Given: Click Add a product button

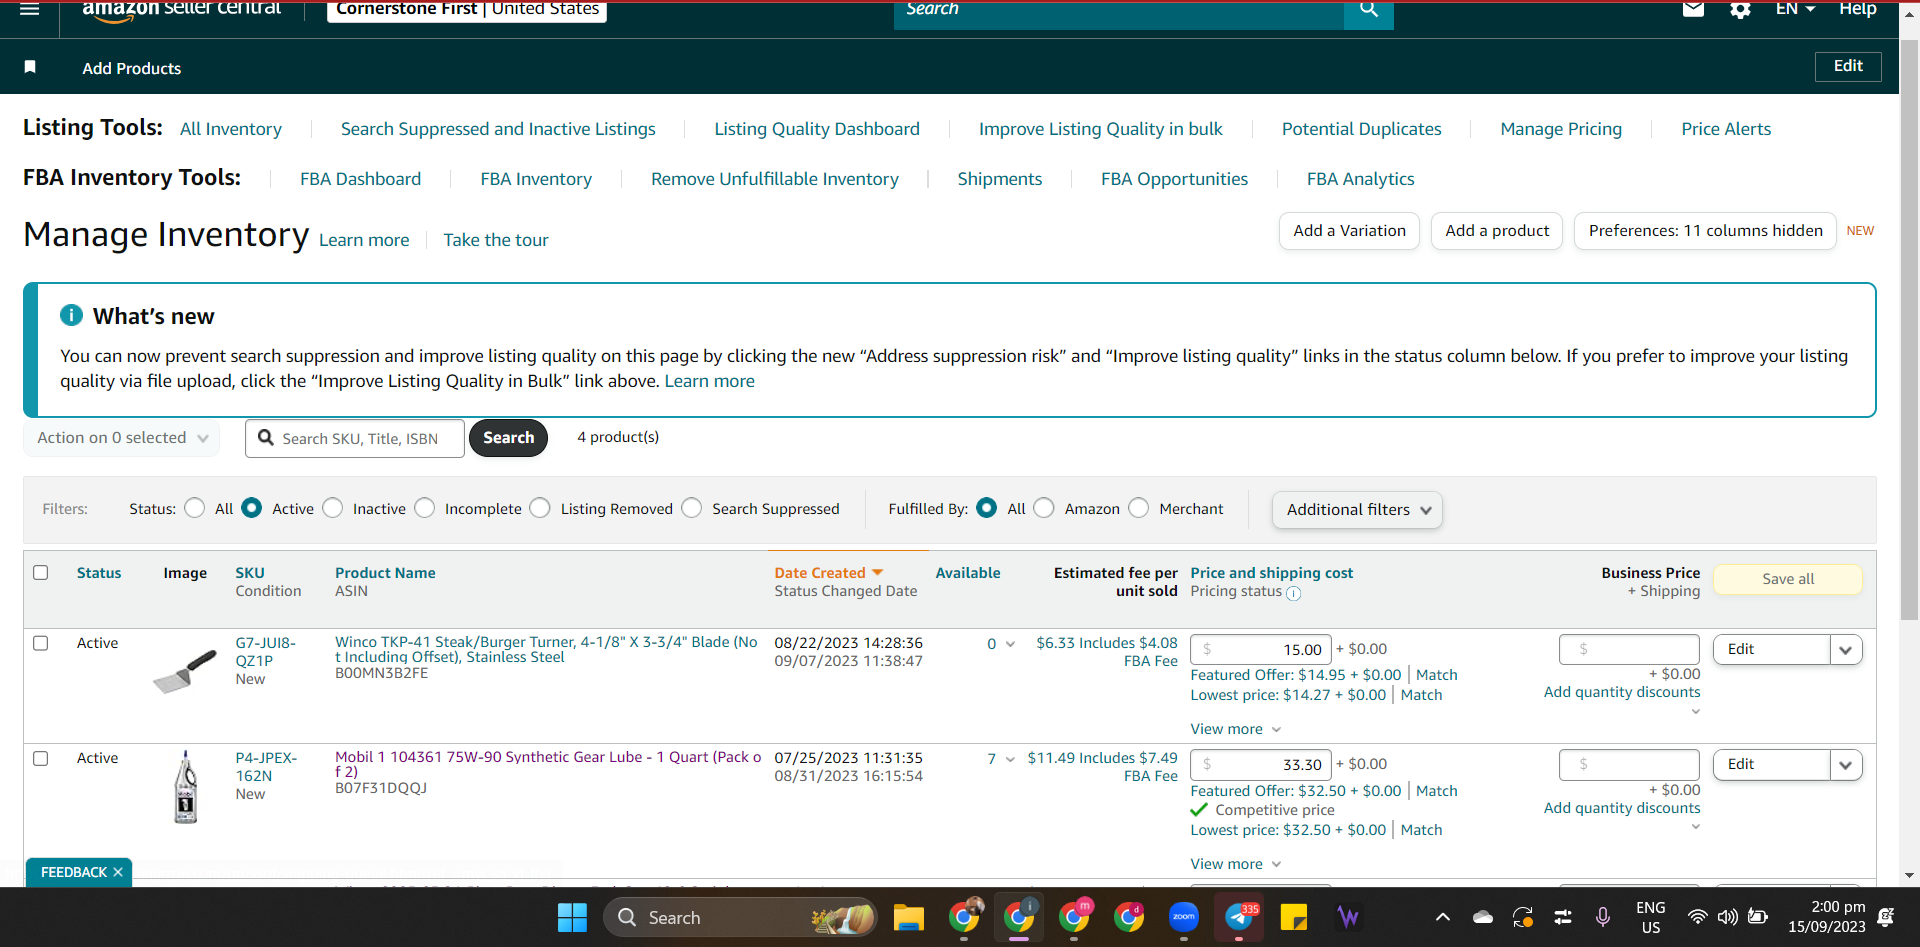Looking at the screenshot, I should click(1497, 231).
